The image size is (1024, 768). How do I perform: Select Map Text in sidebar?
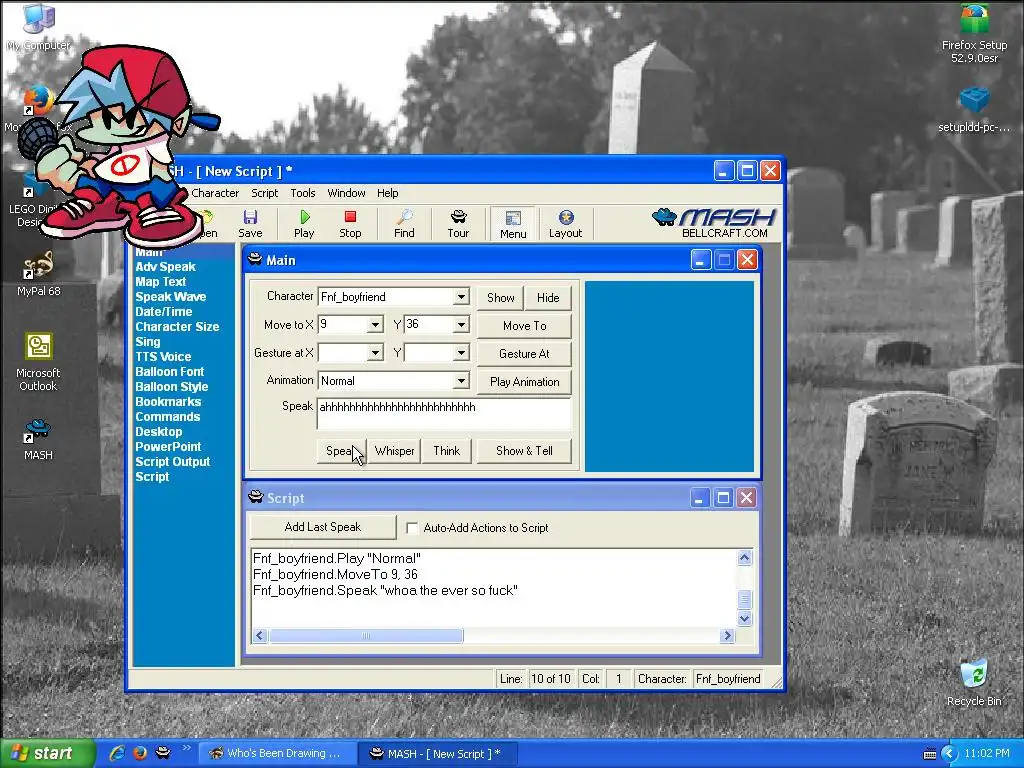(x=161, y=281)
